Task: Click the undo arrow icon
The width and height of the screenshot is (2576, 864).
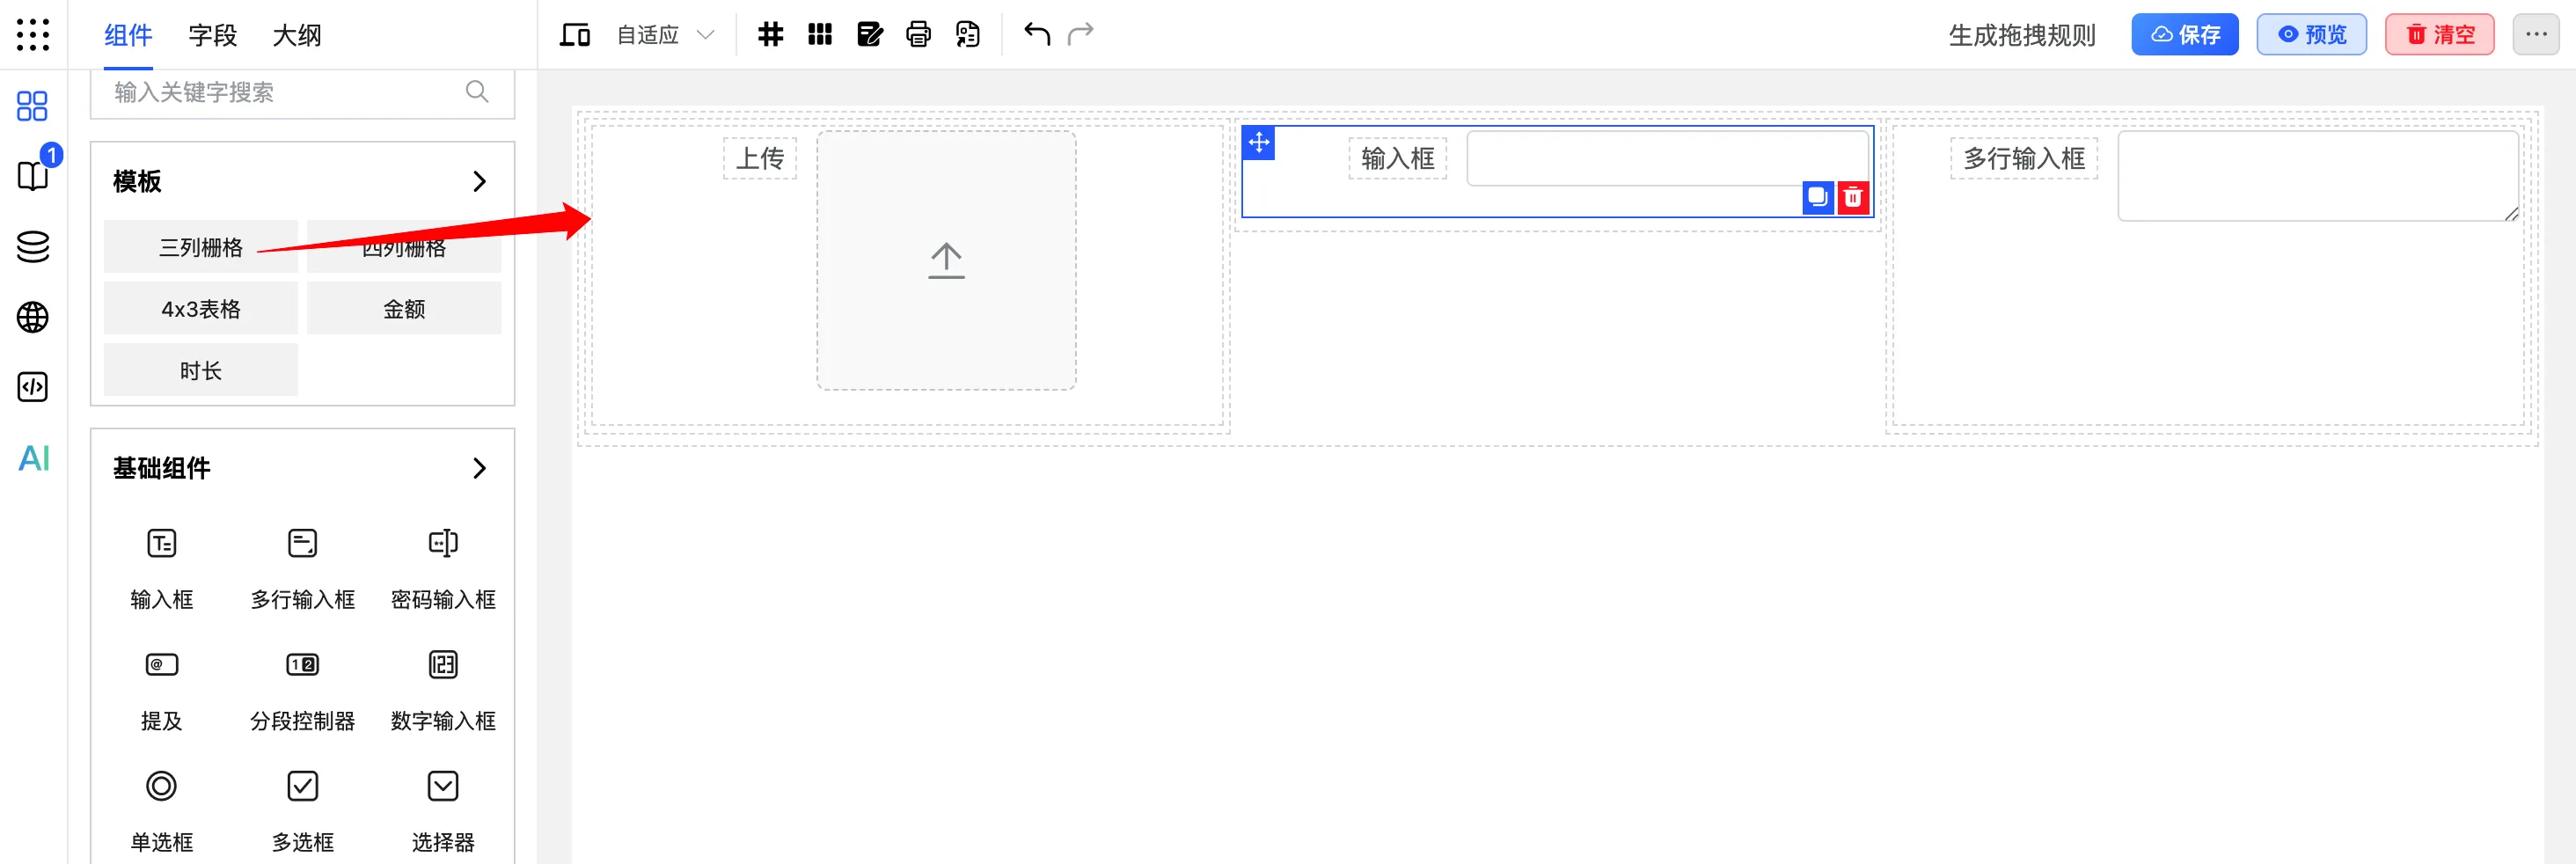Action: point(1036,33)
